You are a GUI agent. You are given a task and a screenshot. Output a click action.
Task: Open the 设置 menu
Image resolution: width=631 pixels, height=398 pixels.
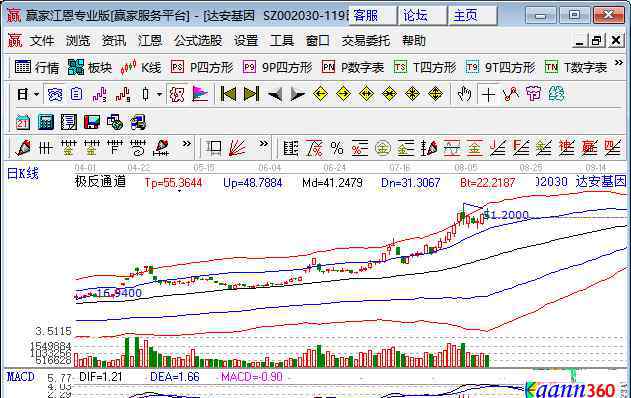tap(246, 41)
